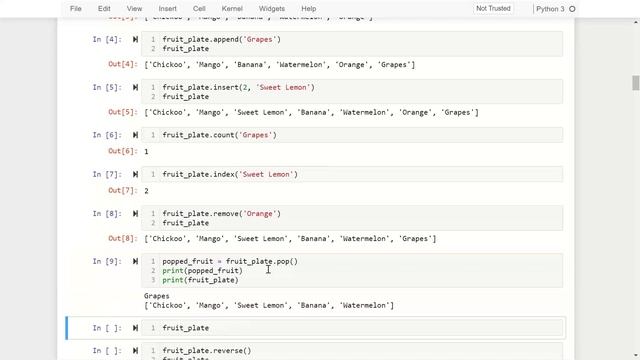Click the In [6] prompt label
The width and height of the screenshot is (640, 360).
pyautogui.click(x=107, y=135)
